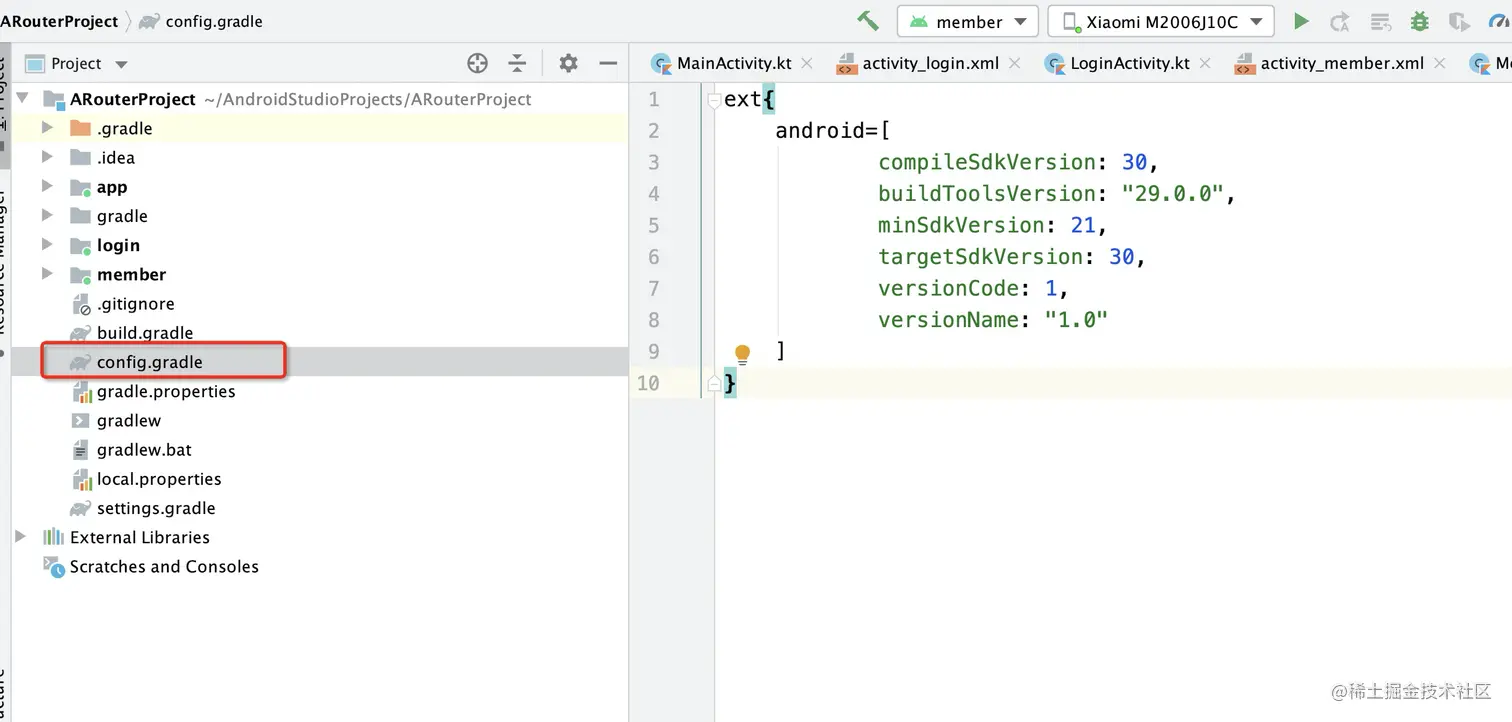
Task: Close the LoginActivity.kt tab
Action: (x=1205, y=63)
